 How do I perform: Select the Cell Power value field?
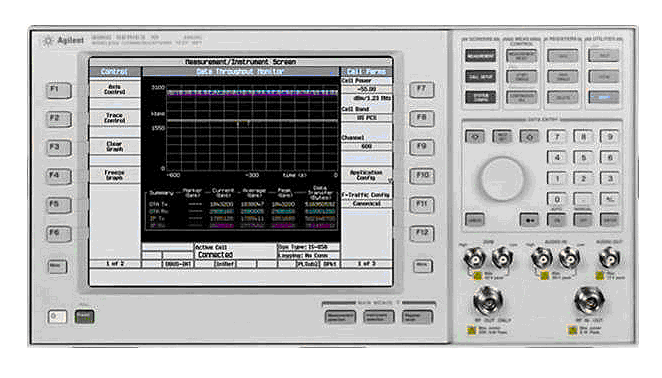tap(366, 90)
